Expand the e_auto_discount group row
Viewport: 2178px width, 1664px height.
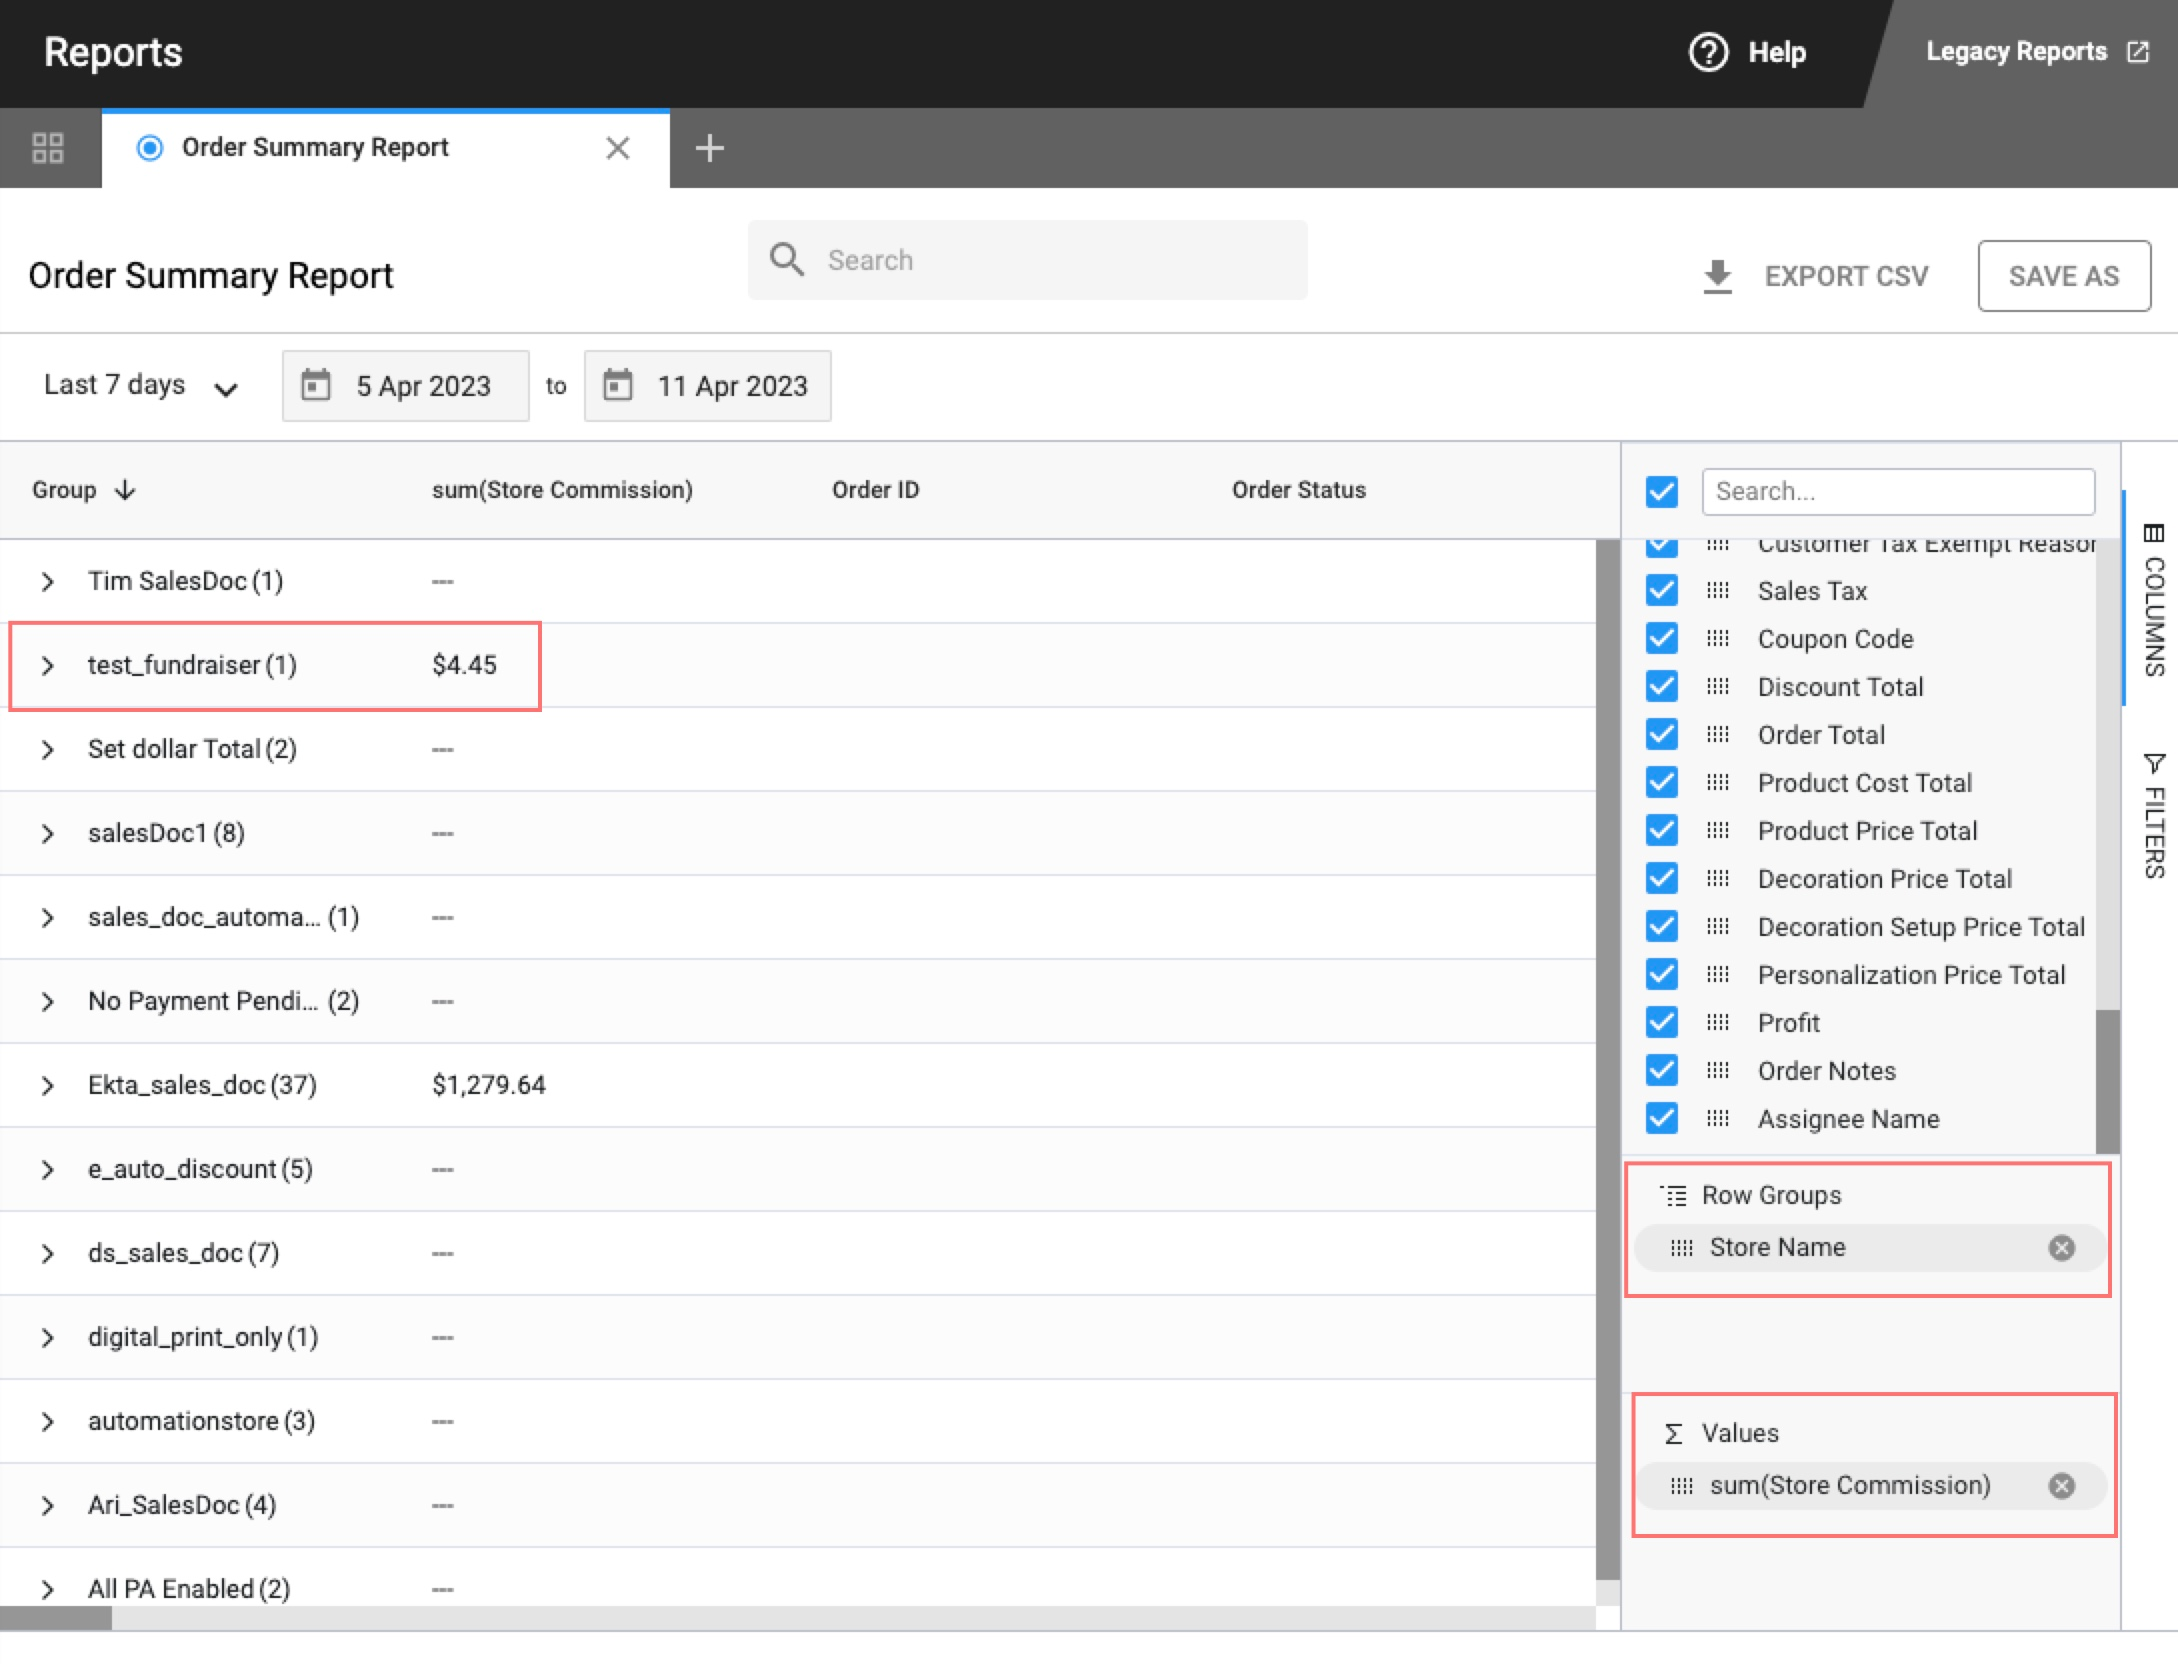[47, 1169]
